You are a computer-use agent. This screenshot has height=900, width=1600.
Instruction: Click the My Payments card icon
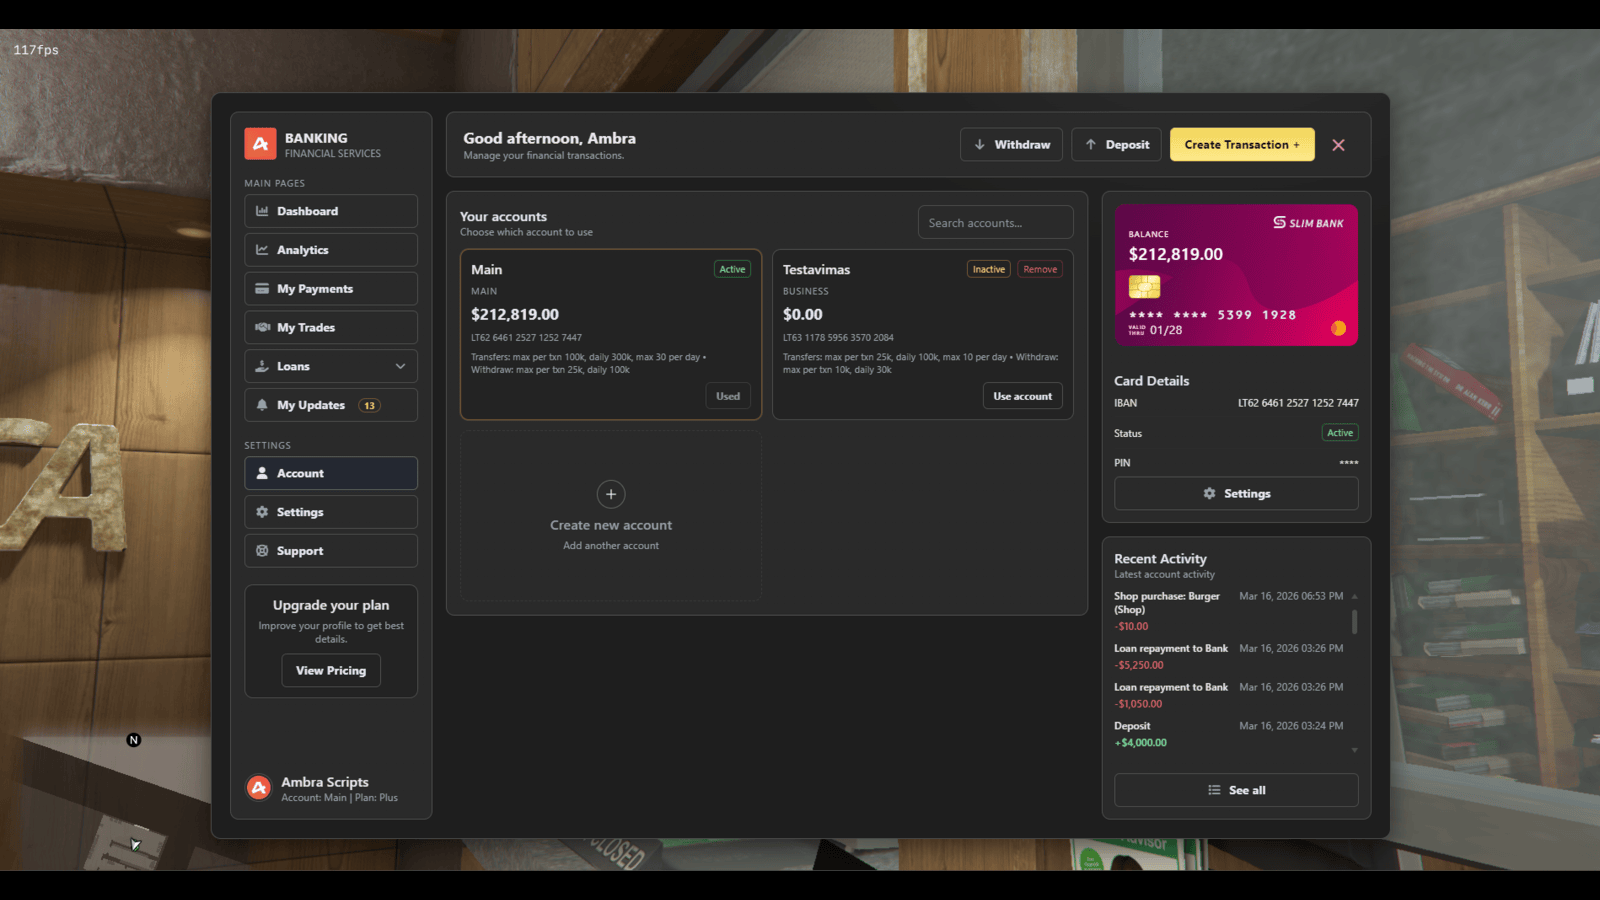(262, 288)
